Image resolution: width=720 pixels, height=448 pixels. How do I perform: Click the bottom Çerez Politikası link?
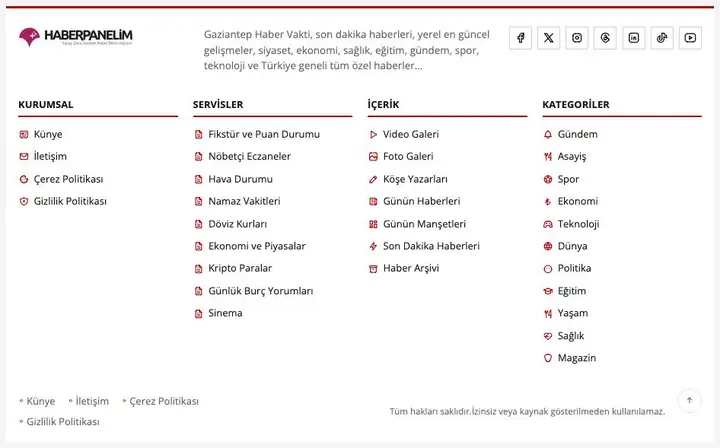[163, 401]
